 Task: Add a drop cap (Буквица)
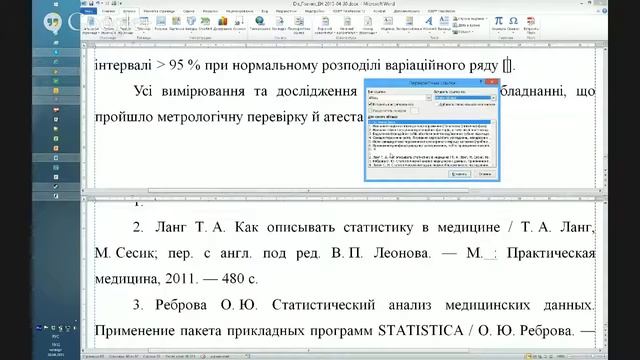[x=444, y=24]
